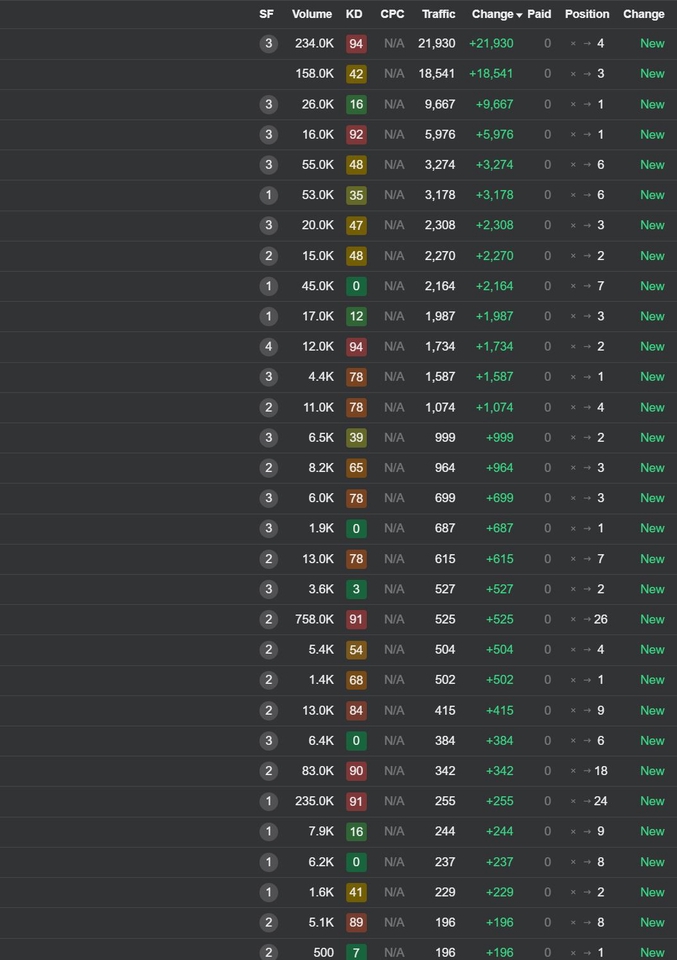The image size is (677, 960).
Task: Click the KD 39 badge
Action: click(x=356, y=438)
